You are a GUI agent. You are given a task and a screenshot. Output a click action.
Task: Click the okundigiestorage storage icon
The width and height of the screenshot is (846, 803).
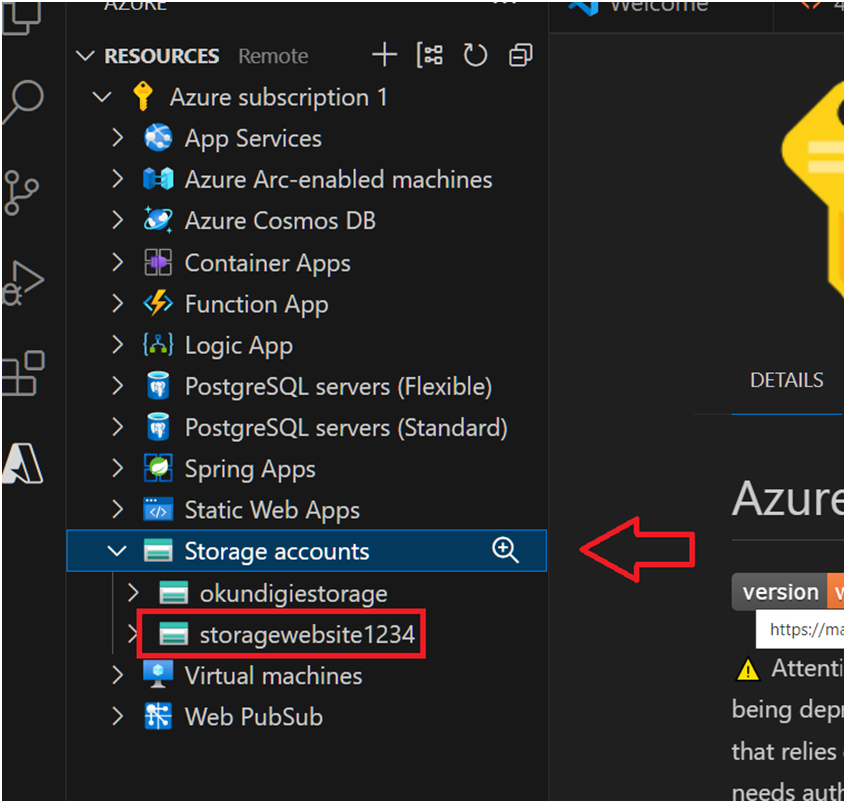point(174,593)
